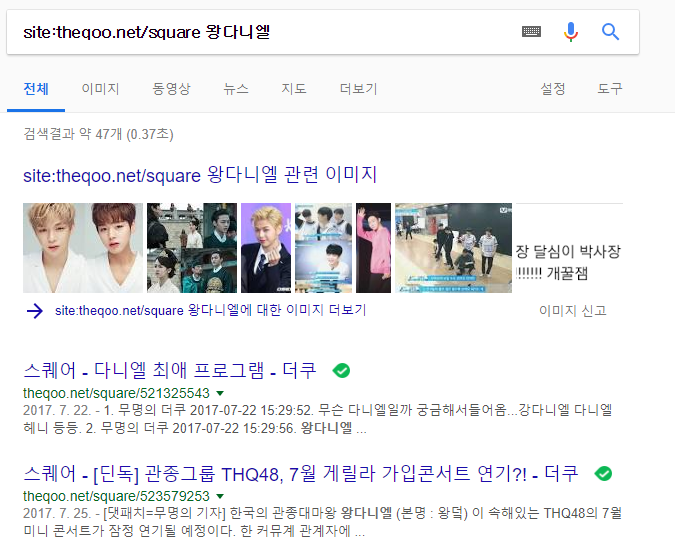
Task: Click snippet text starting '2017. 7. 22.'
Action: click(x=318, y=419)
